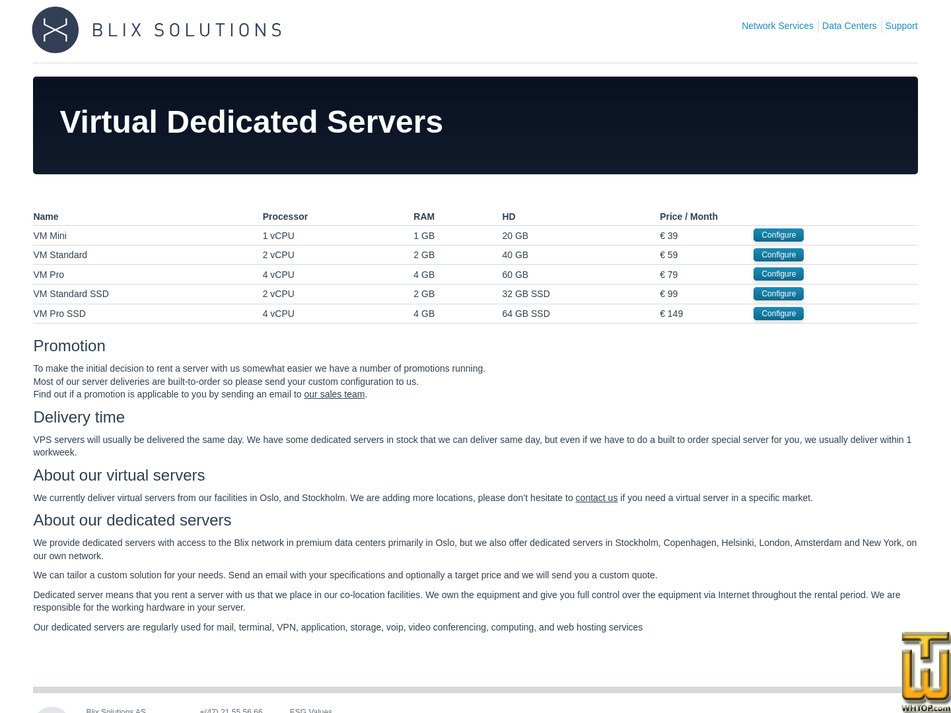Select the Delivery time section heading
Viewport: 951px width, 713px height.
tap(79, 417)
